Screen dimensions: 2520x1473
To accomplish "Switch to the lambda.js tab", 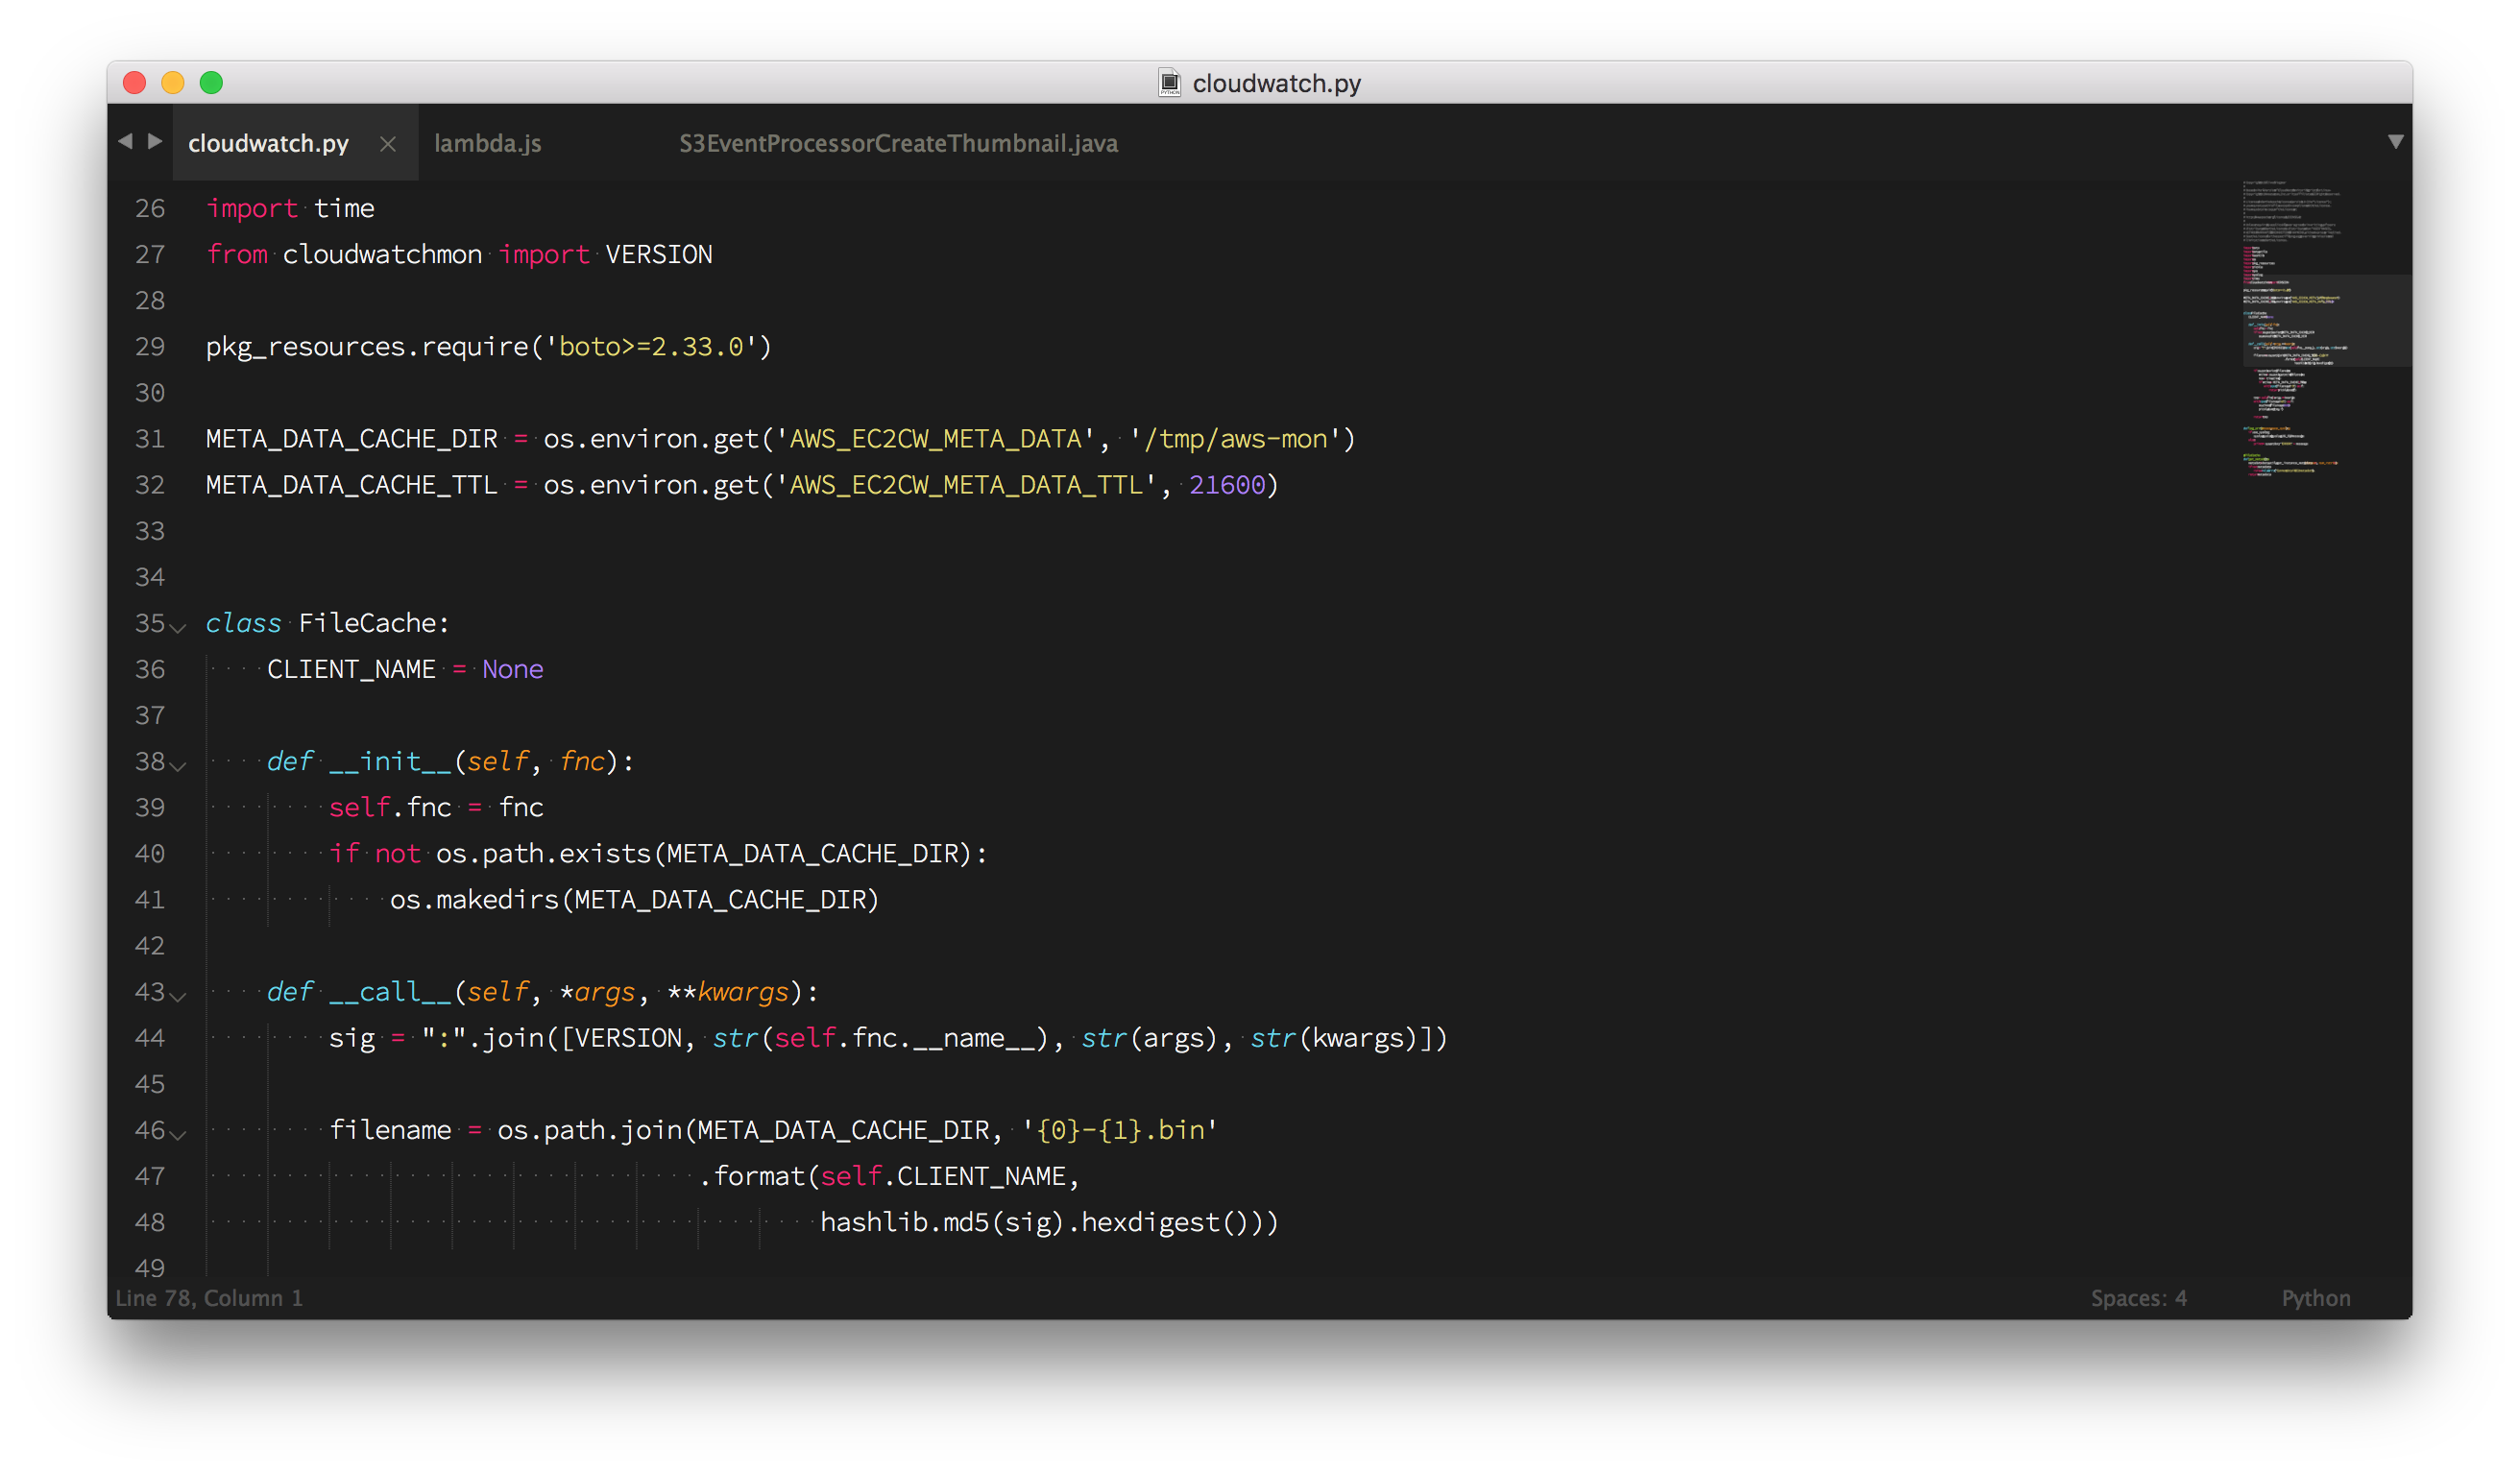I will pos(488,144).
